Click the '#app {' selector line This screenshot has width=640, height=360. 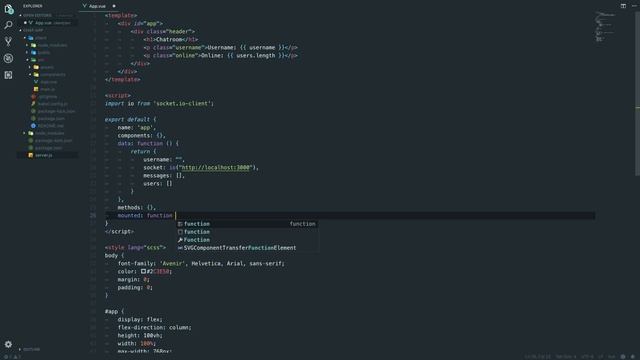pyautogui.click(x=114, y=311)
